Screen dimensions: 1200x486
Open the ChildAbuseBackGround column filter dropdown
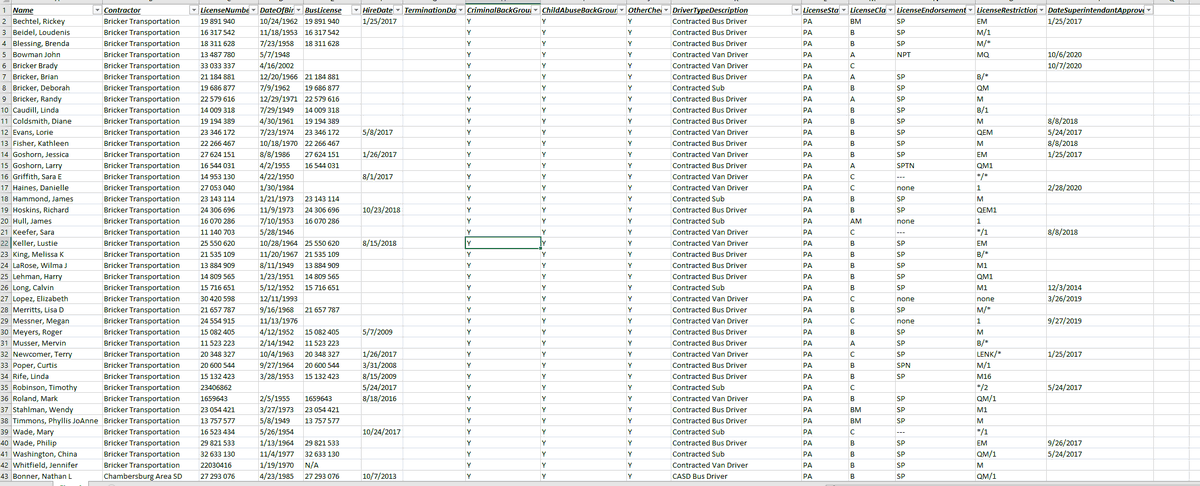(619, 9)
